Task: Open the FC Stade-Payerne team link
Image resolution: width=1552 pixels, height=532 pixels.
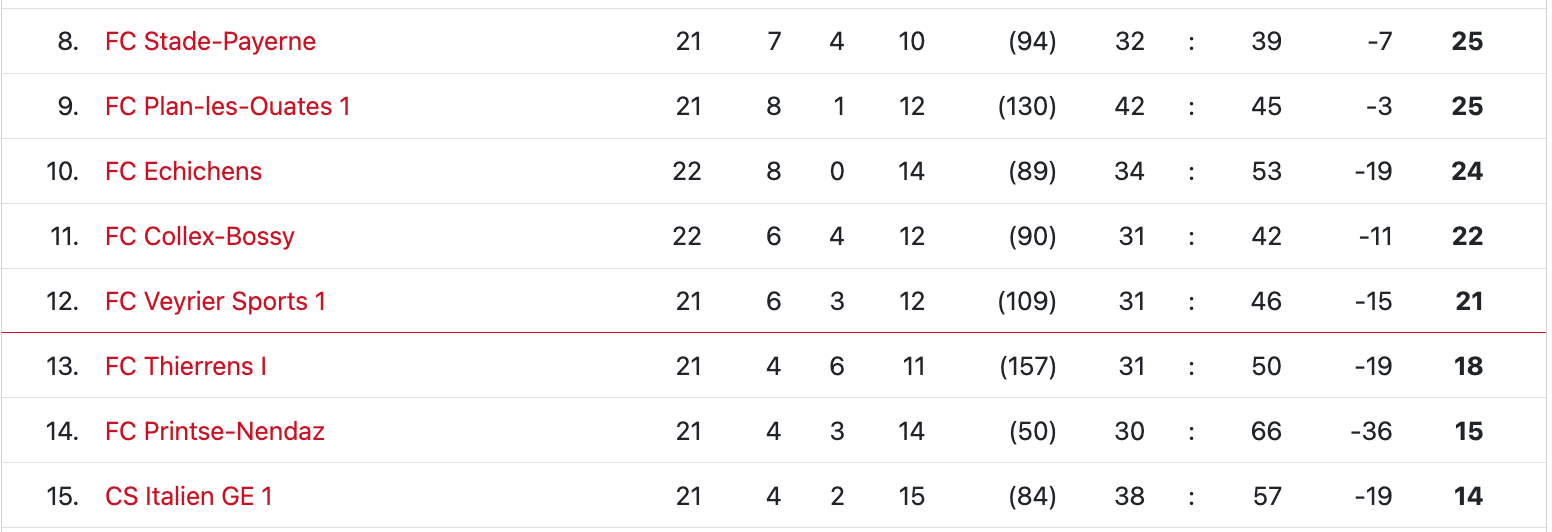Action: pos(210,42)
